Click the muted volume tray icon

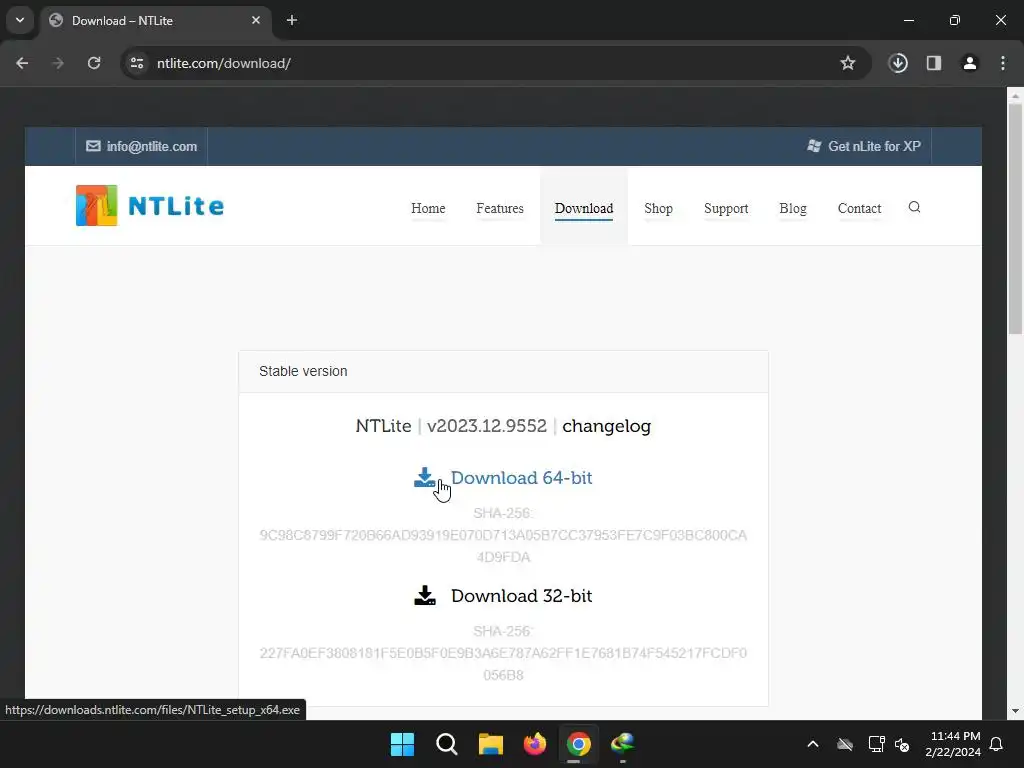(902, 744)
